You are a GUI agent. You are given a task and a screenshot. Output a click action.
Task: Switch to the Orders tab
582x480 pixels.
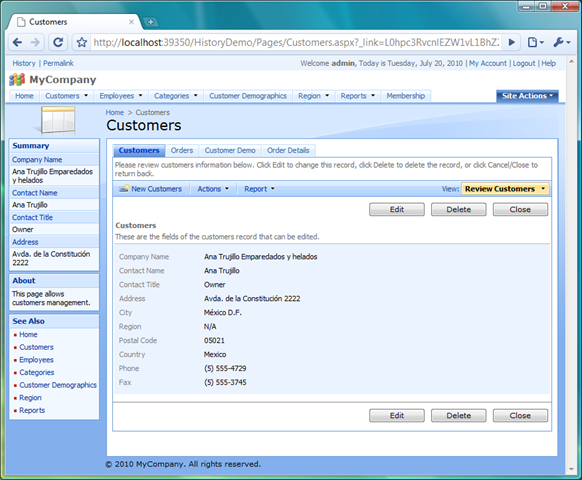182,150
